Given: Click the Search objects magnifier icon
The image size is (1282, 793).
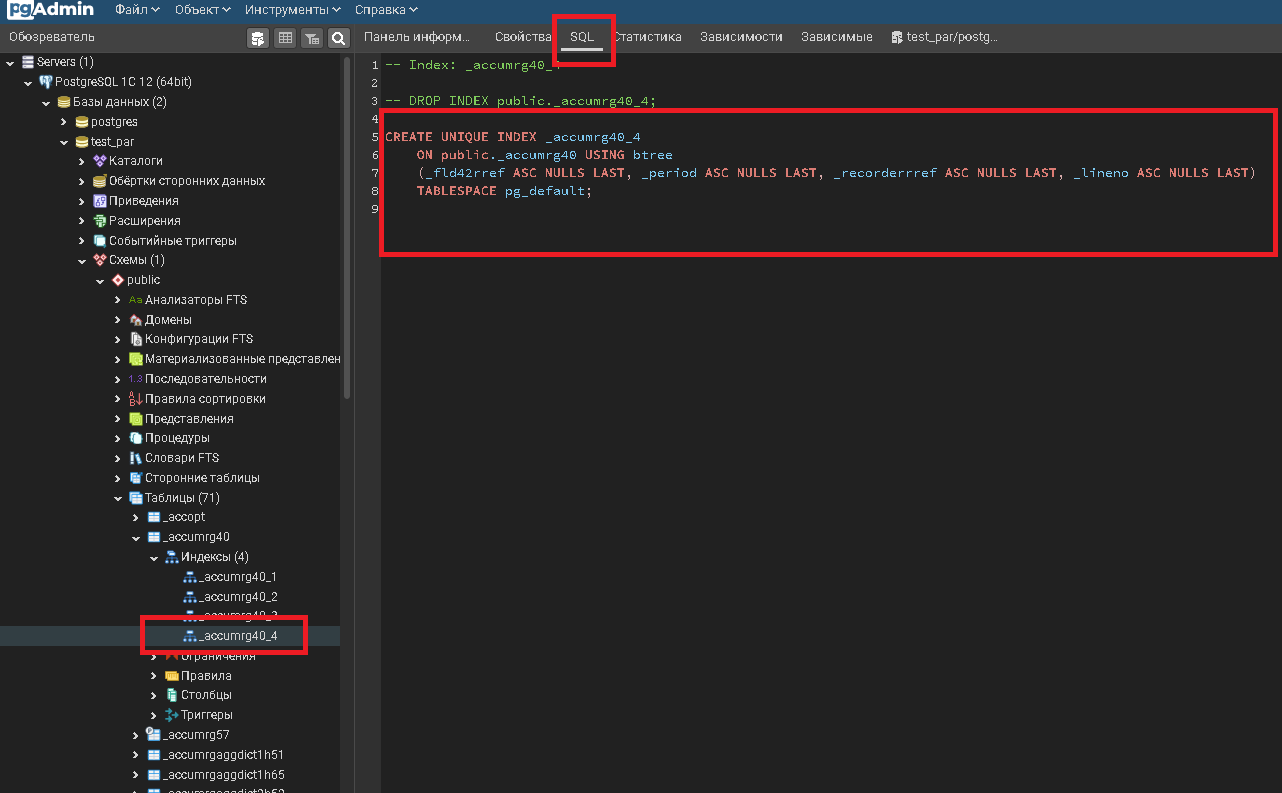Looking at the screenshot, I should coord(340,37).
